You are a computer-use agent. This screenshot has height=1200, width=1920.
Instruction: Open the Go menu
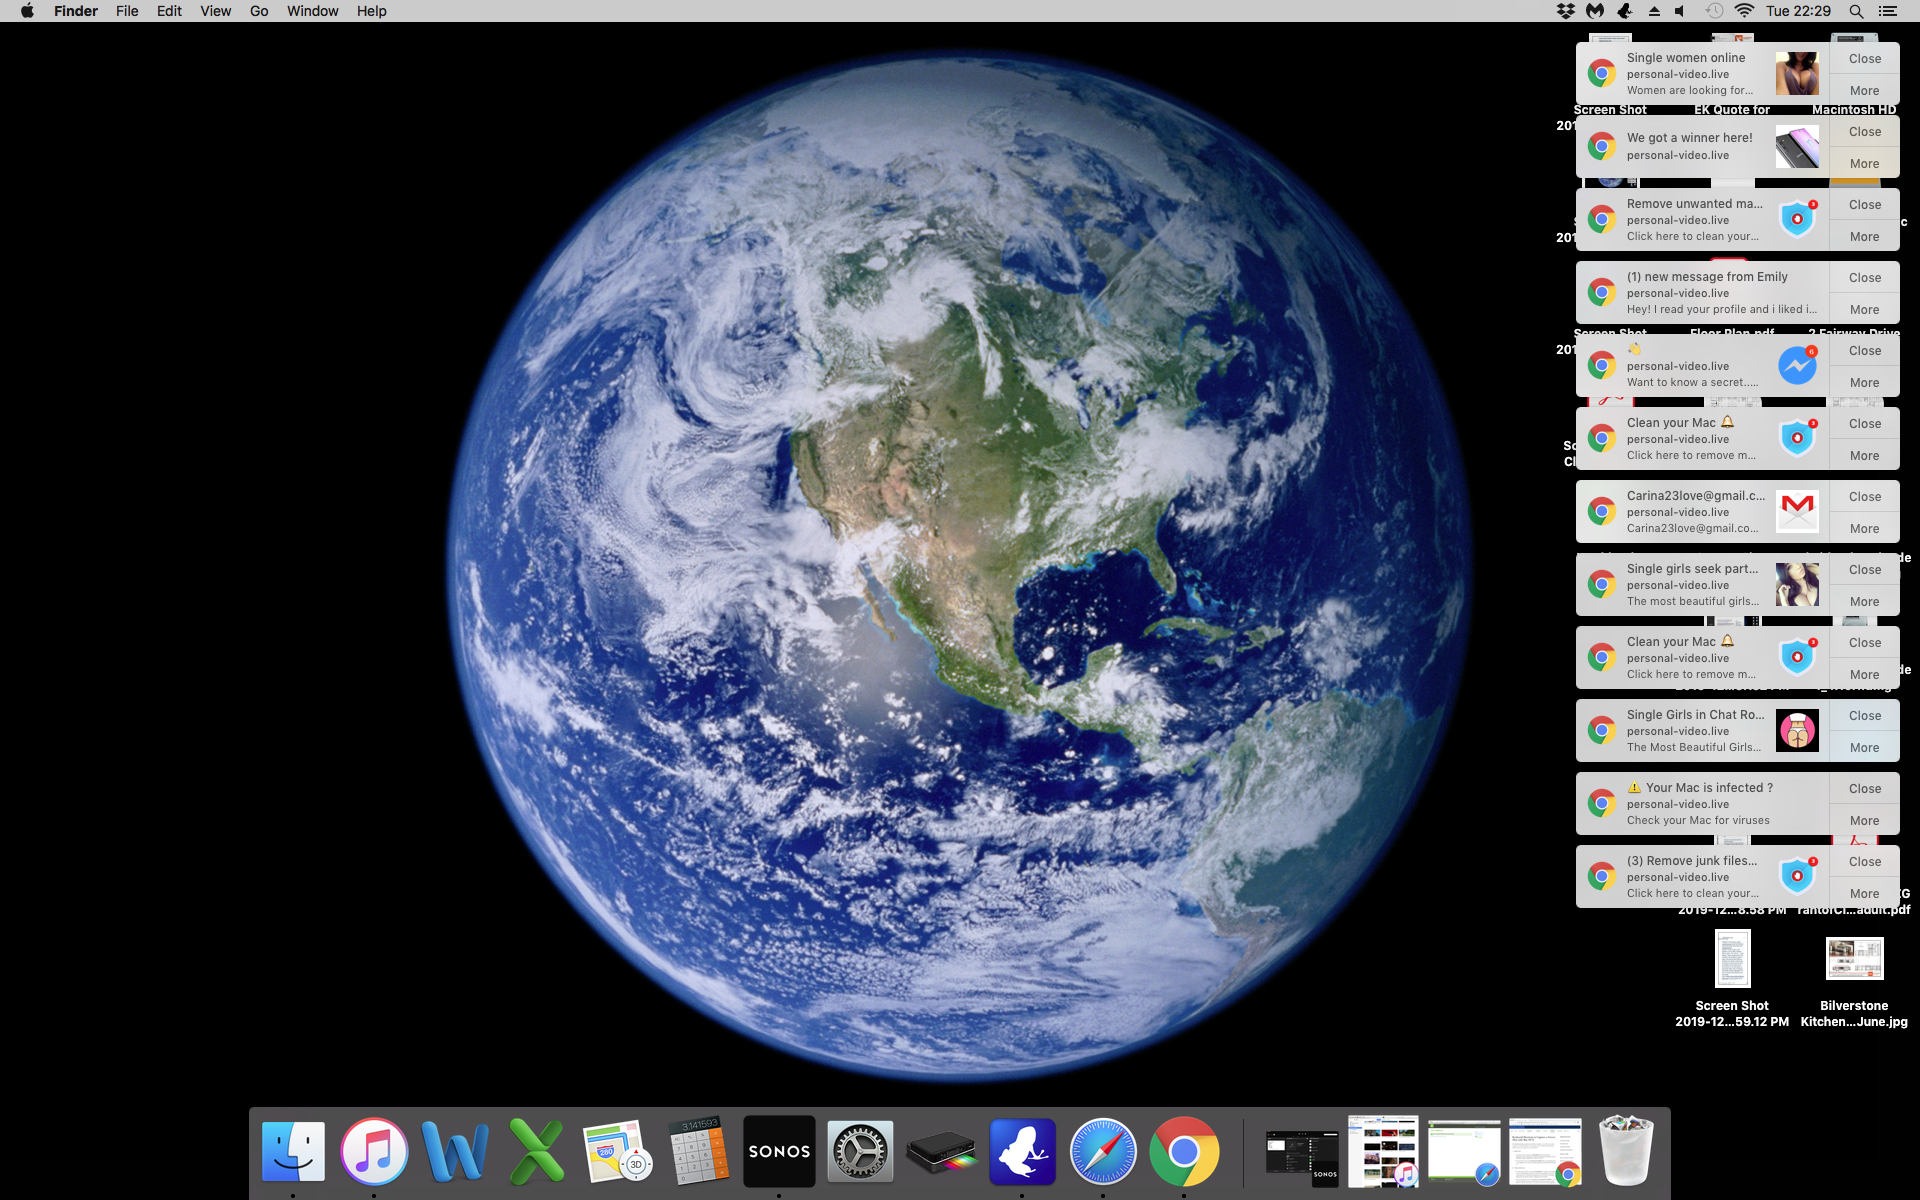coord(259,11)
